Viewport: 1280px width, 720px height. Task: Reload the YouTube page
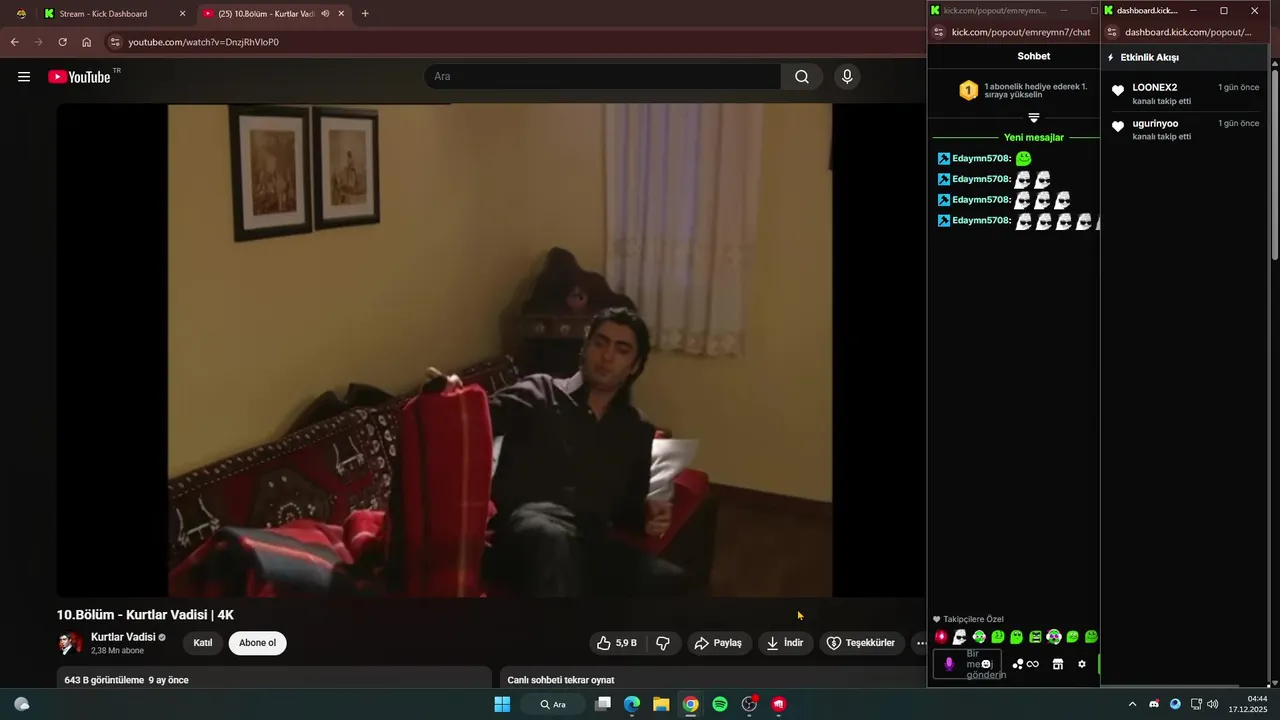pyautogui.click(x=62, y=42)
